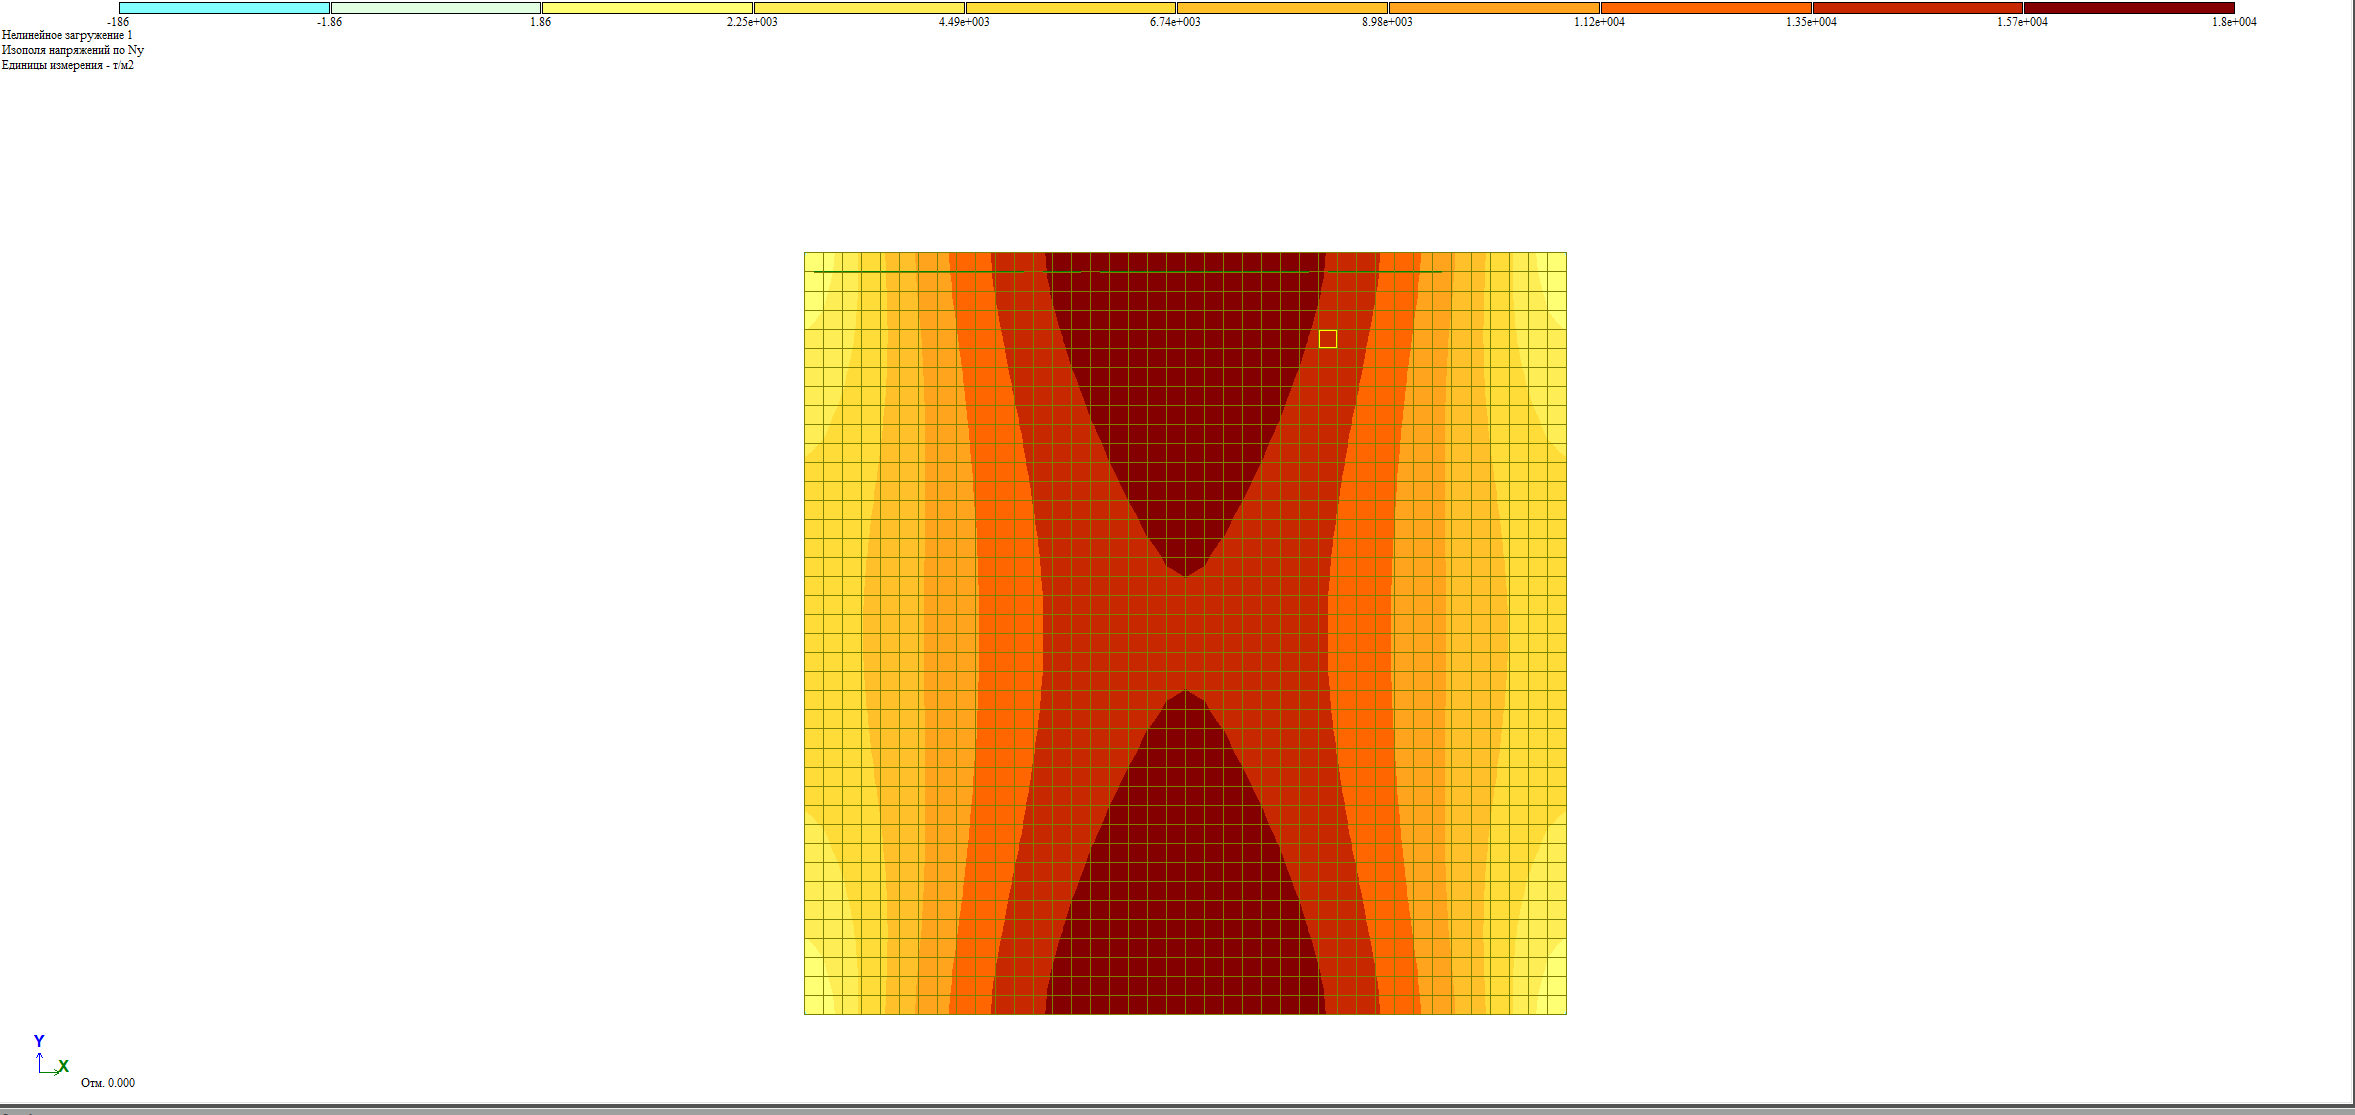Select the yellow-outlined highlighted mesh element
The width and height of the screenshot is (2355, 1115).
tap(1328, 339)
